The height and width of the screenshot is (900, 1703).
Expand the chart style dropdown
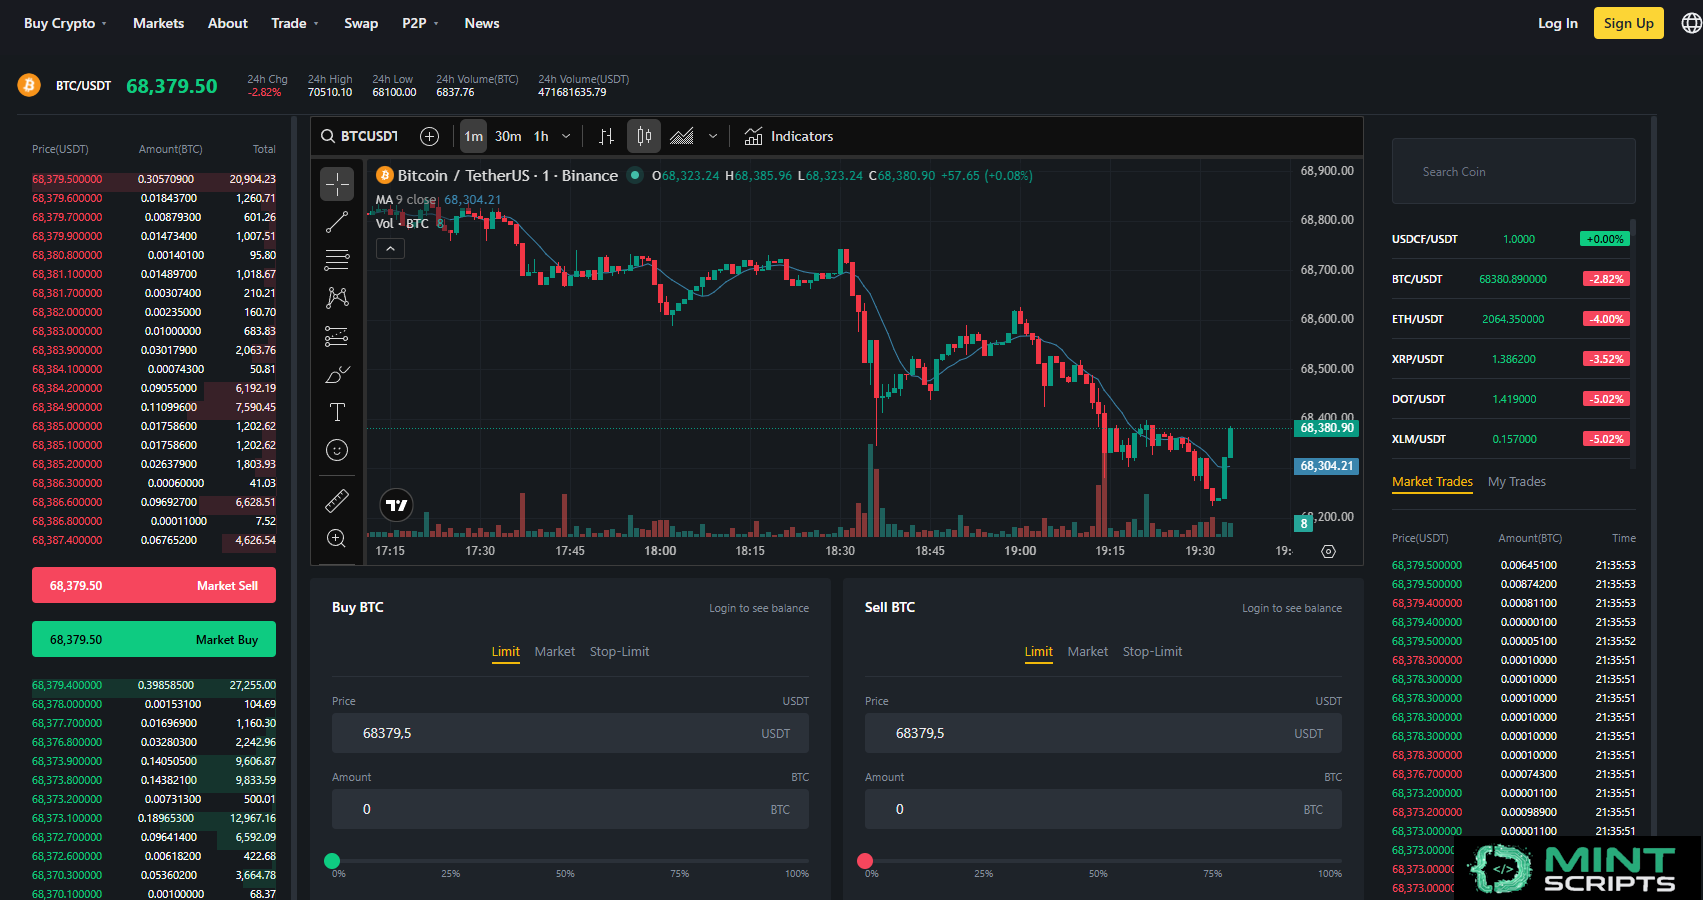coord(713,136)
